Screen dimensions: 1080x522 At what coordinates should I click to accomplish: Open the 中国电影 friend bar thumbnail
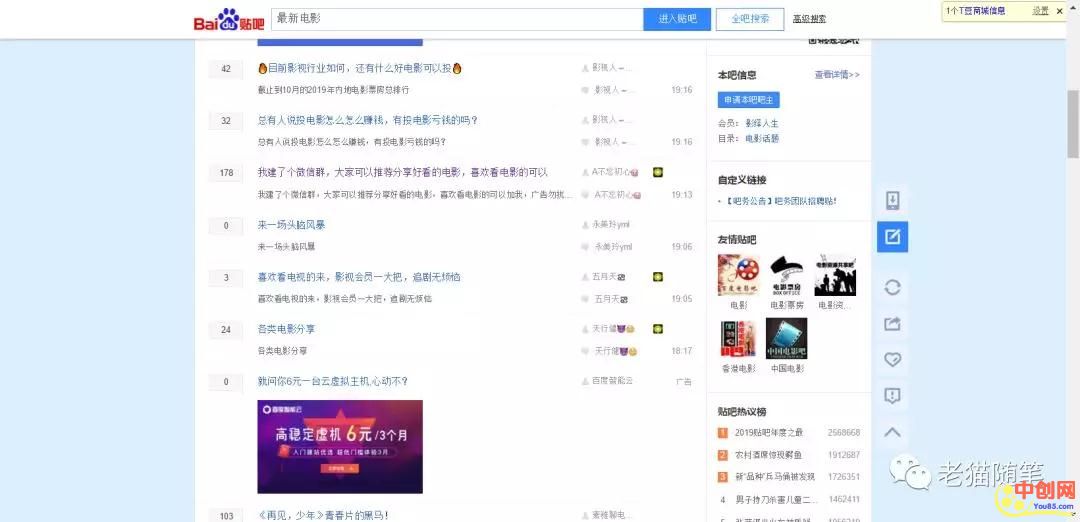pyautogui.click(x=786, y=340)
